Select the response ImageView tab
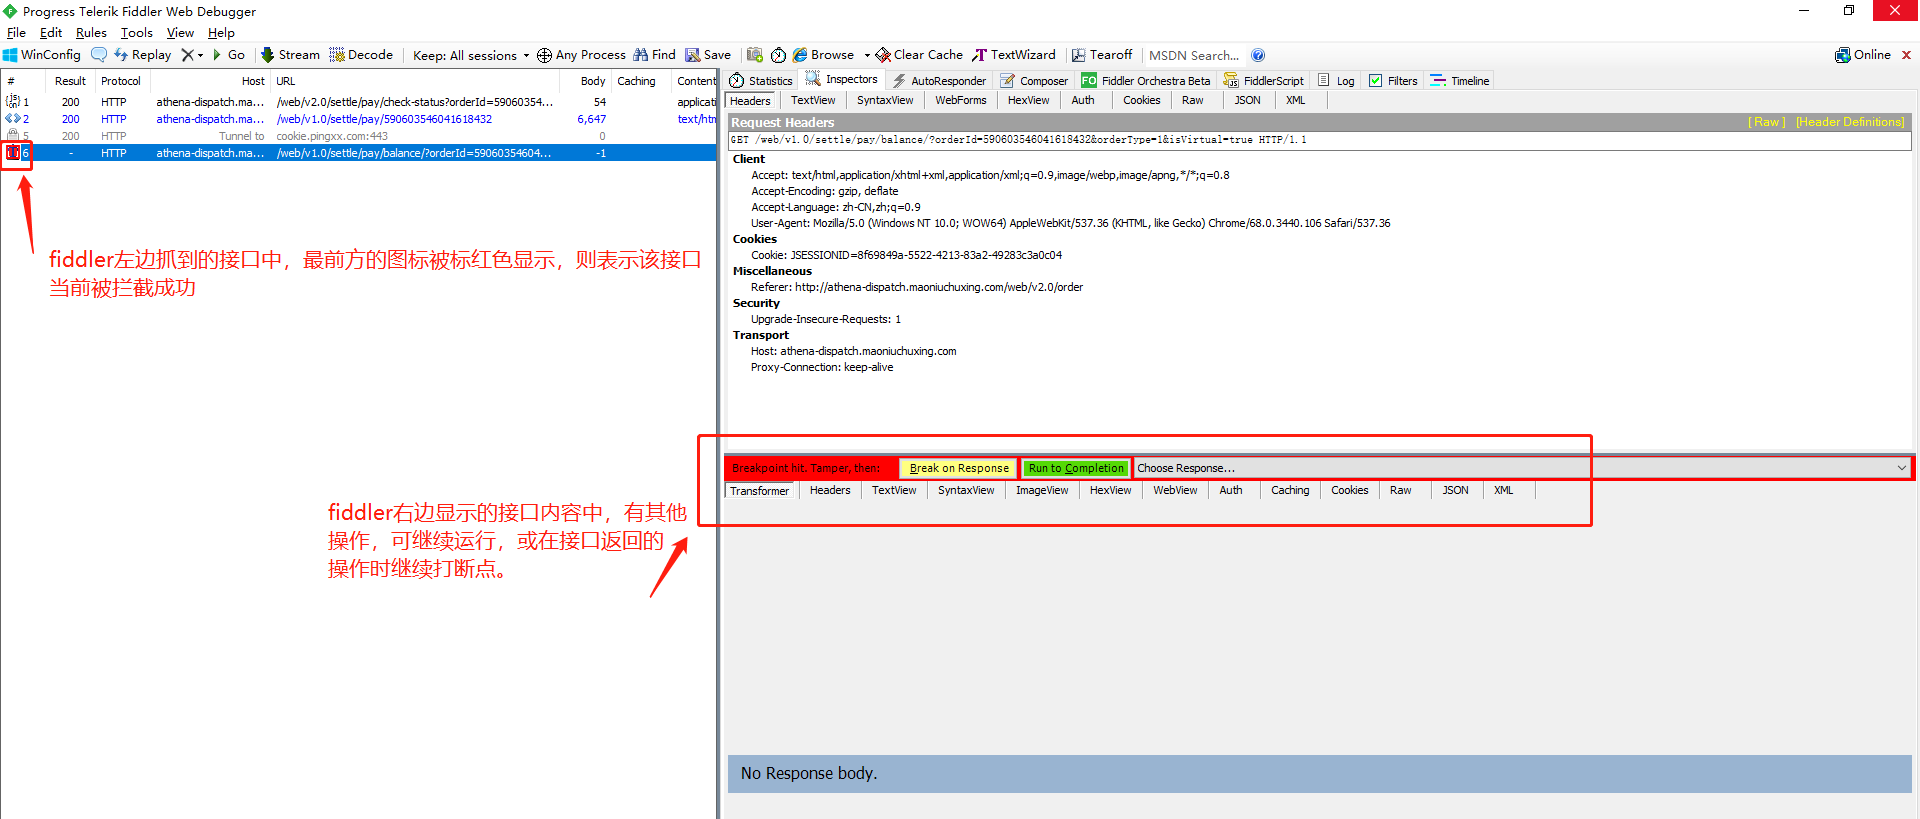 click(1042, 490)
